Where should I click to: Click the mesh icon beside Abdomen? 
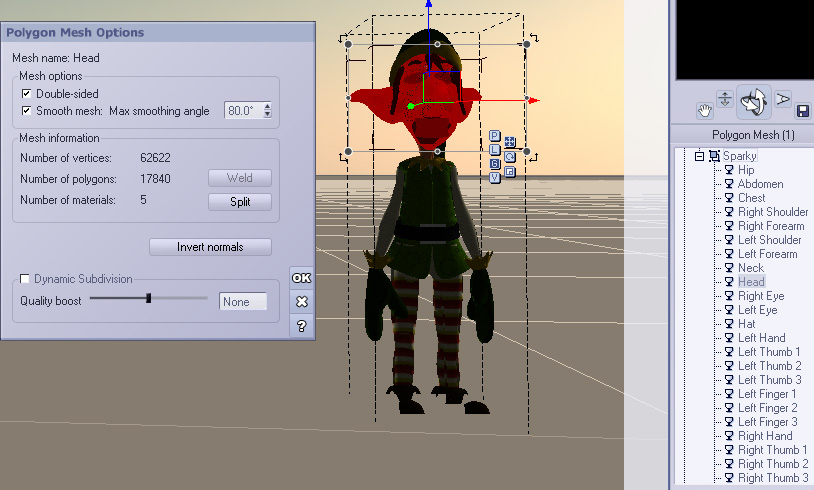click(729, 184)
